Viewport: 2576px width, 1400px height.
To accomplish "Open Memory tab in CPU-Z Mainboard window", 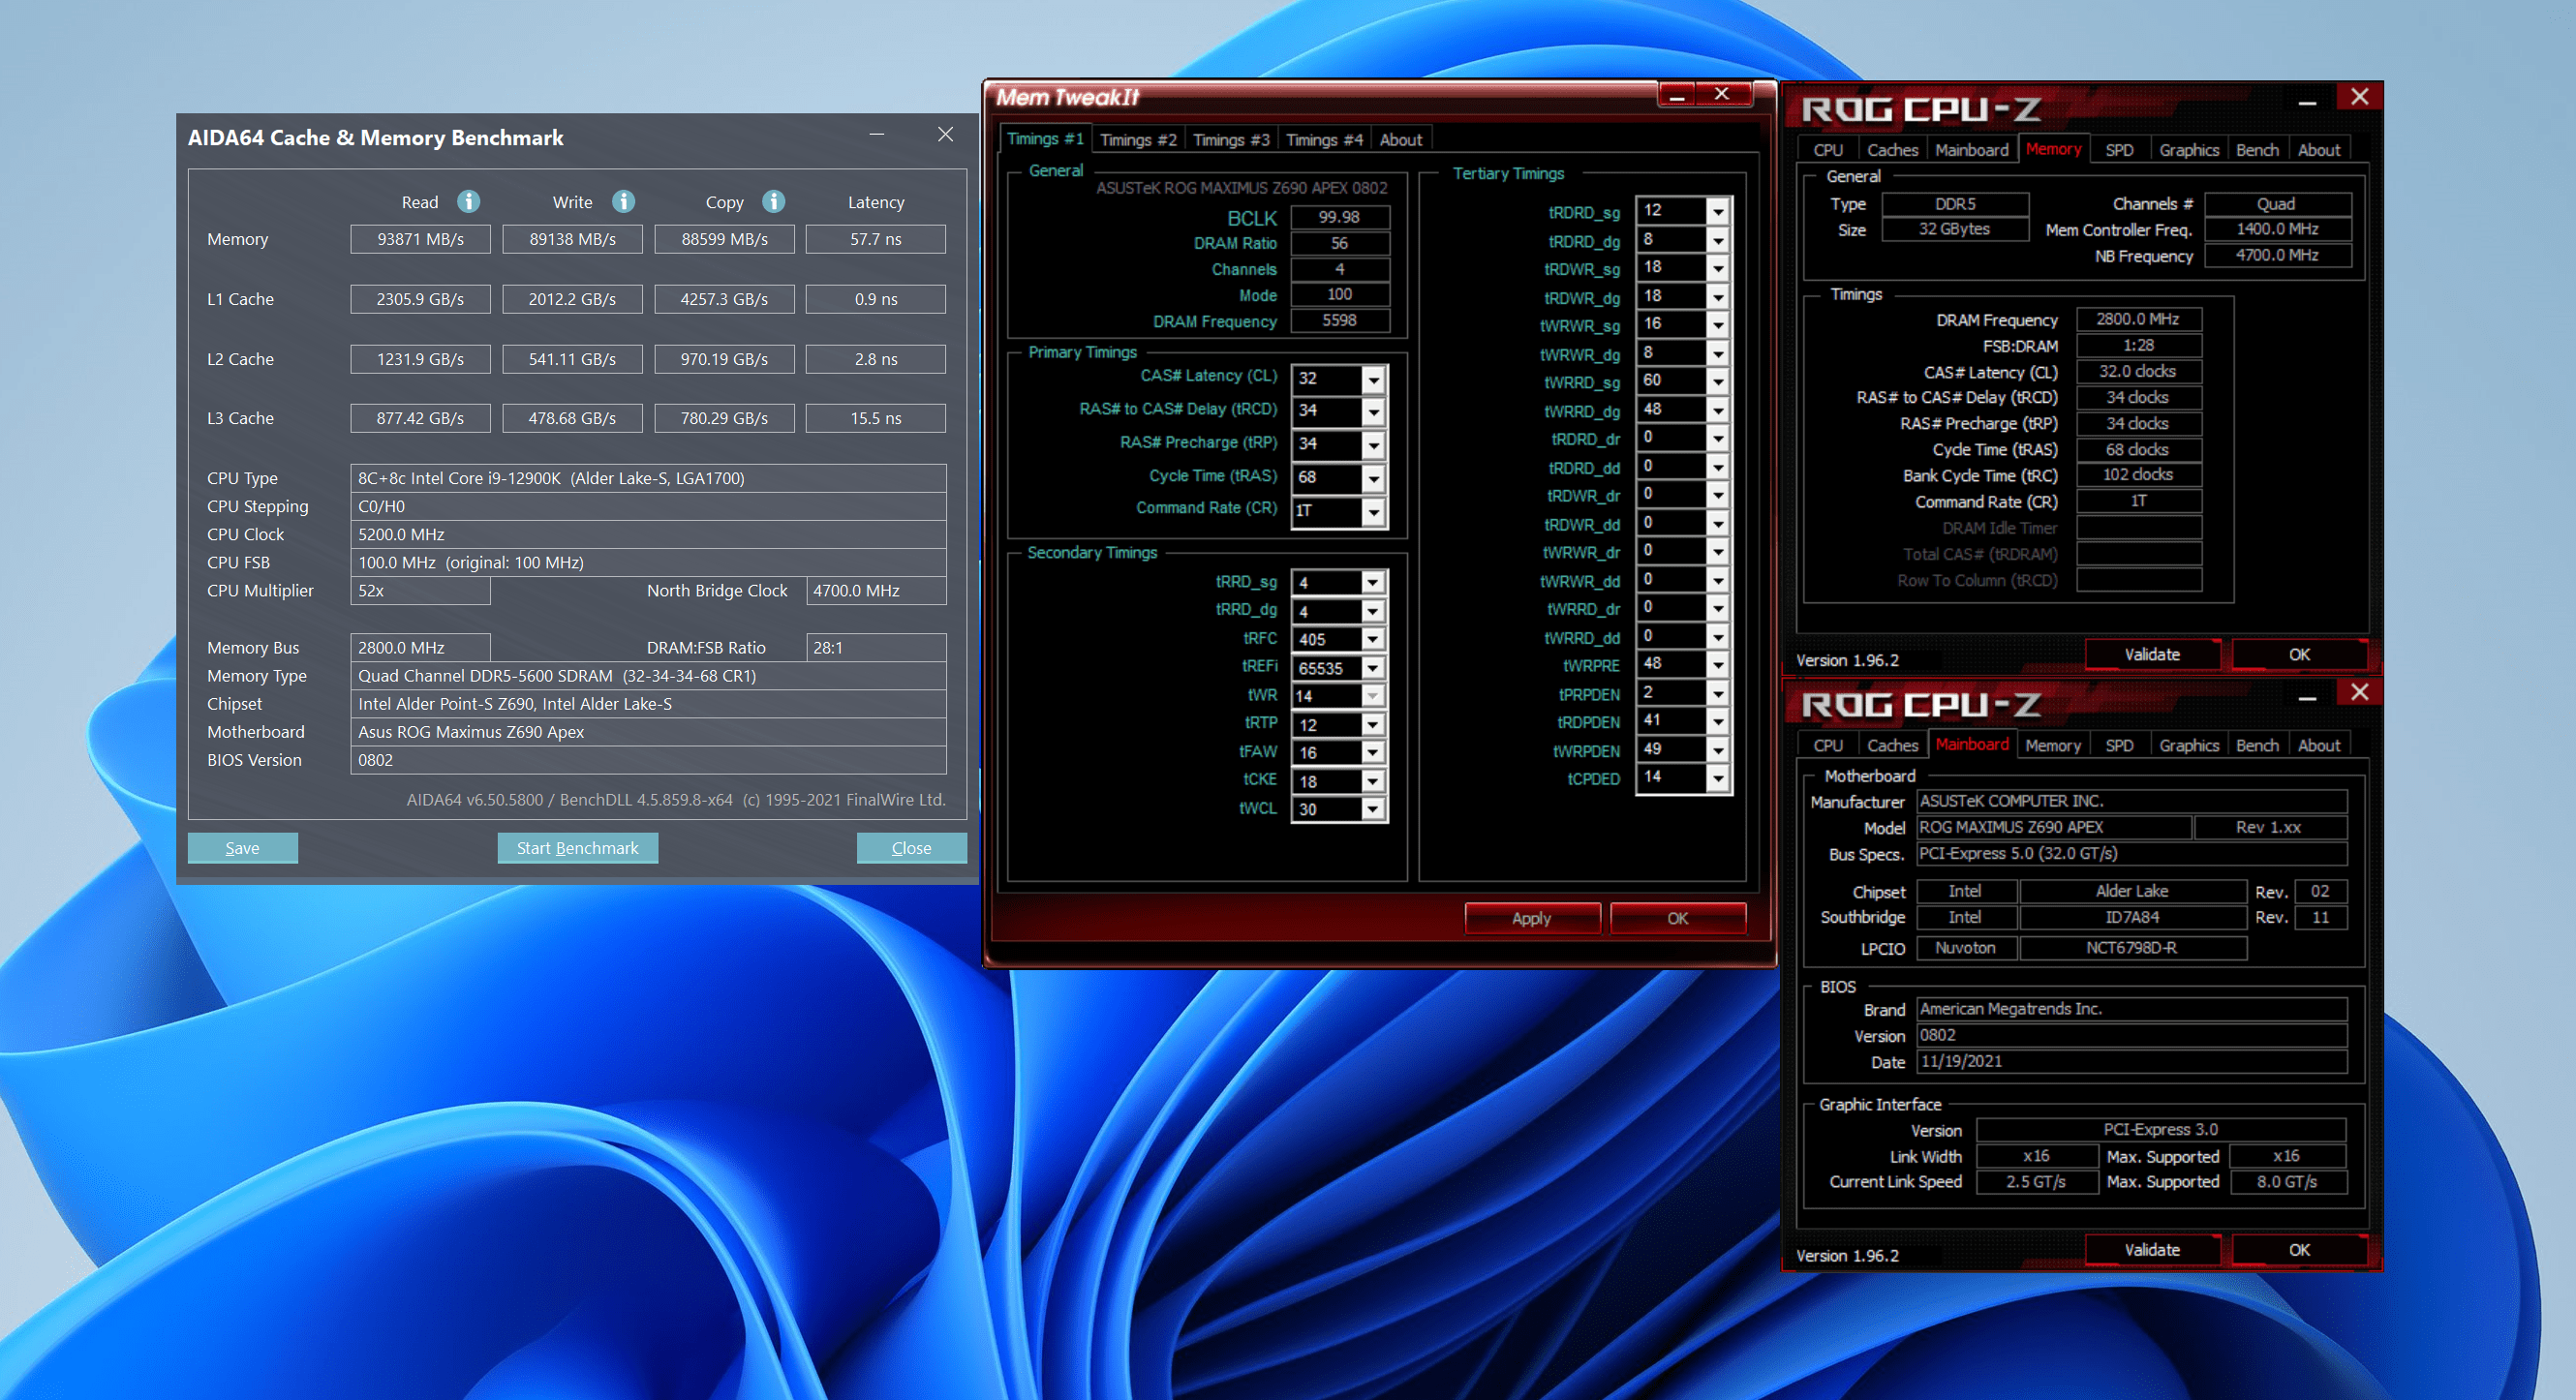I will tap(2052, 746).
